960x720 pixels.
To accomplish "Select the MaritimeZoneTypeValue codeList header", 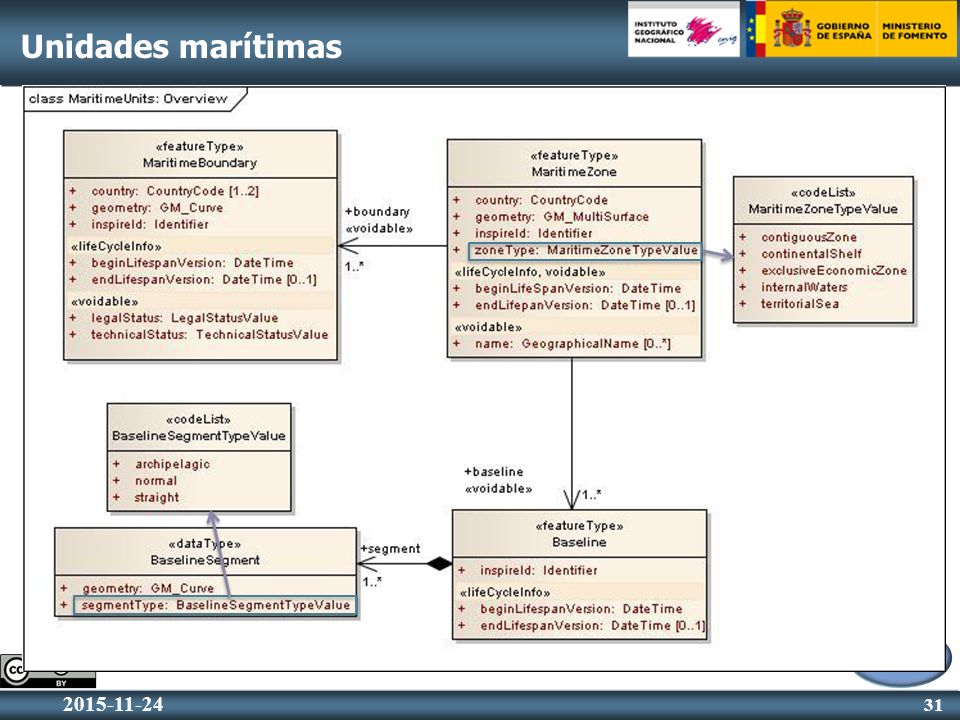I will (x=823, y=201).
